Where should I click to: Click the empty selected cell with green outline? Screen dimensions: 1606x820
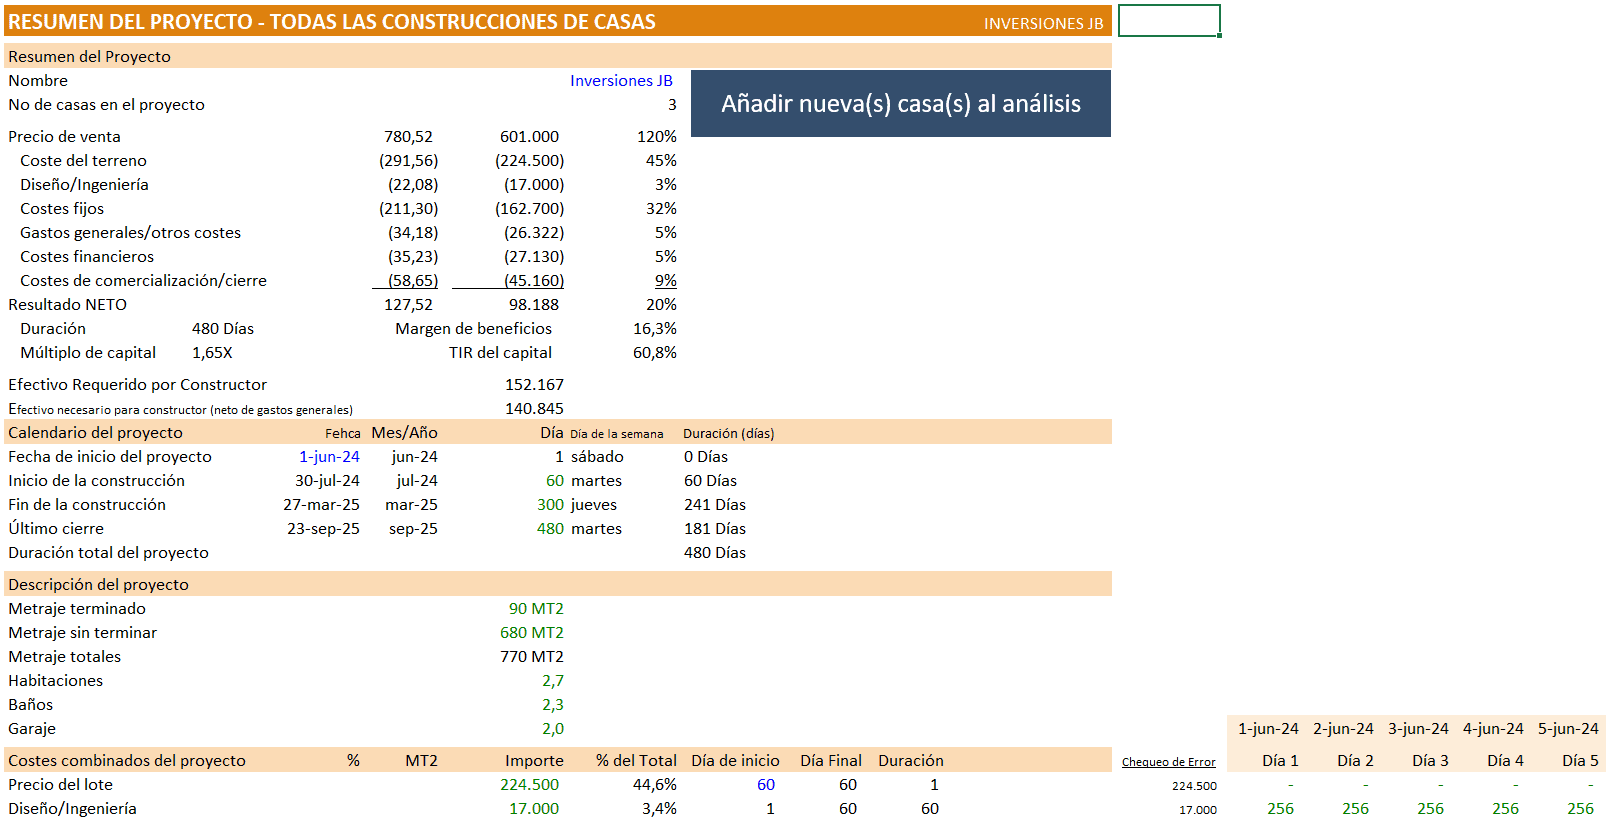[x=1168, y=21]
